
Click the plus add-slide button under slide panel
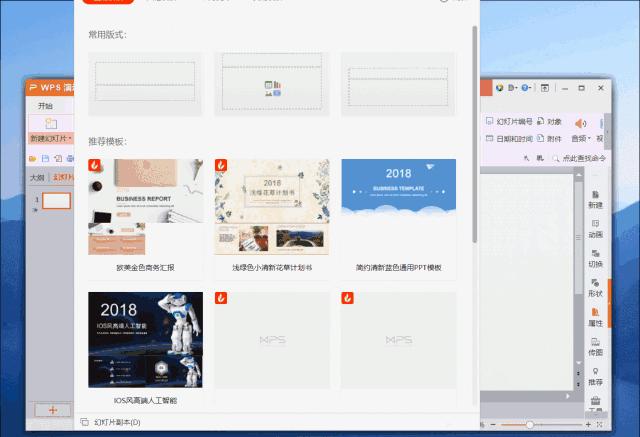[53, 410]
